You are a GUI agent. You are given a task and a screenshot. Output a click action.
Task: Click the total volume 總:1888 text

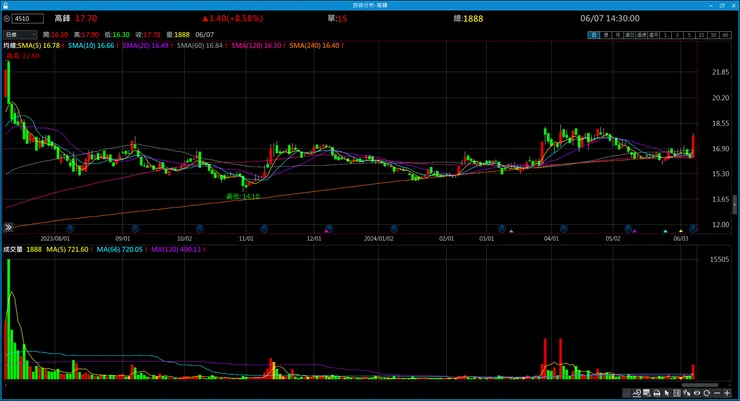[x=468, y=18]
